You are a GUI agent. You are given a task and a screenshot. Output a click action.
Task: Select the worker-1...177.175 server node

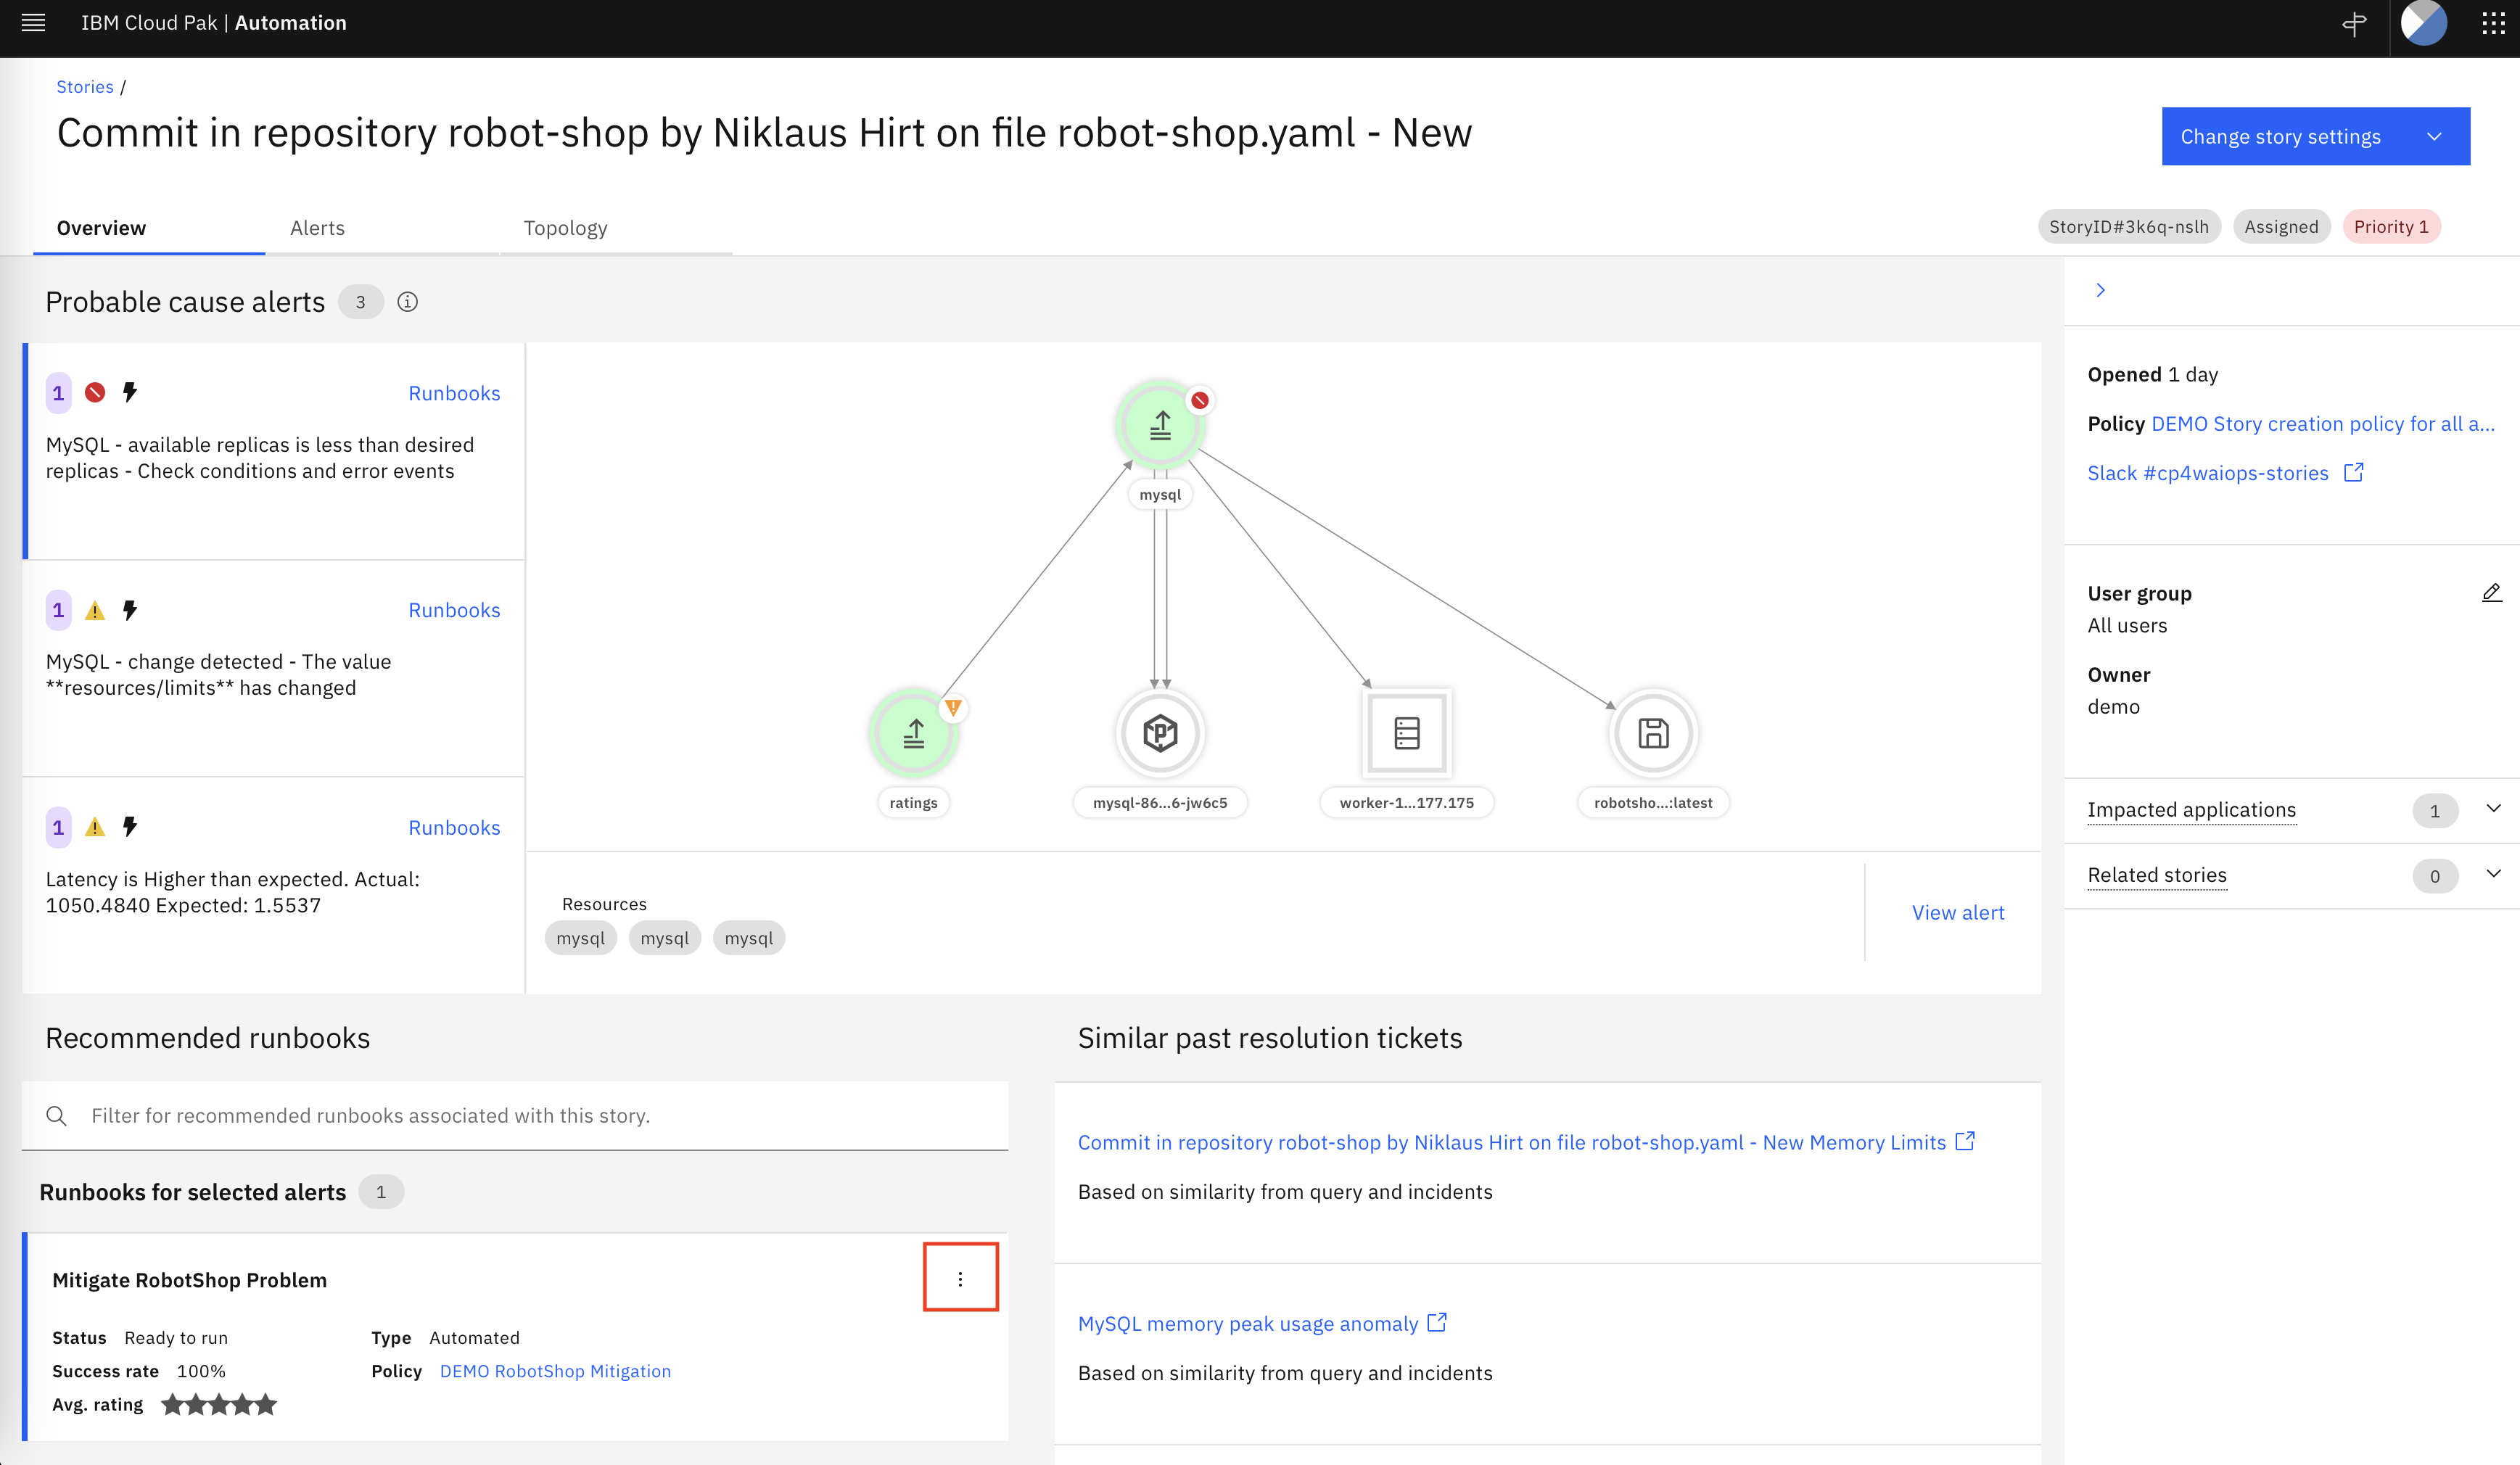click(x=1406, y=733)
